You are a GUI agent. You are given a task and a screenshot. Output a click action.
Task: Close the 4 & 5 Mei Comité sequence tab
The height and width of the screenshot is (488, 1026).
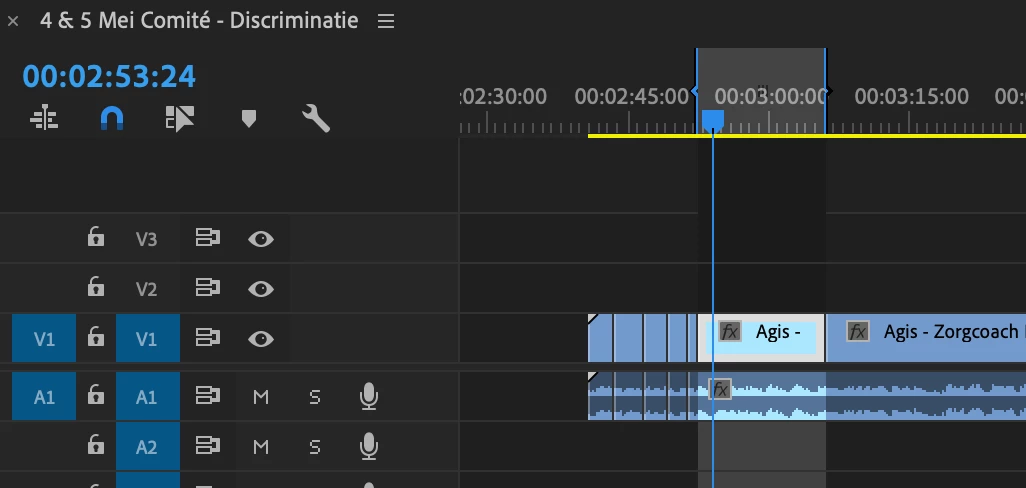(12, 22)
